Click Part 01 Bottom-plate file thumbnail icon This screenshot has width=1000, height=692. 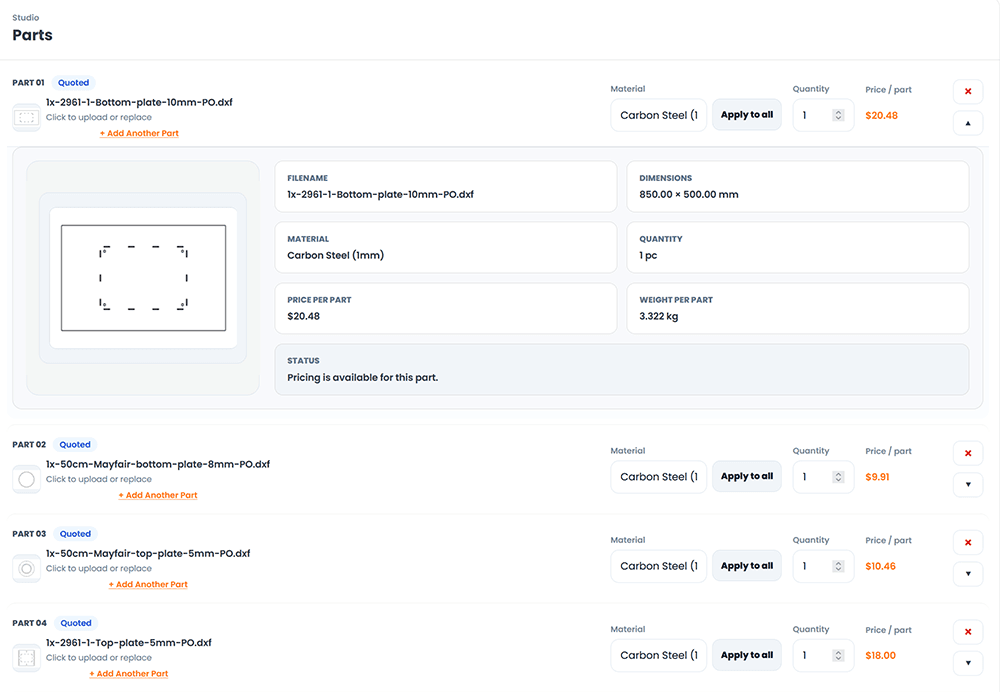27,117
